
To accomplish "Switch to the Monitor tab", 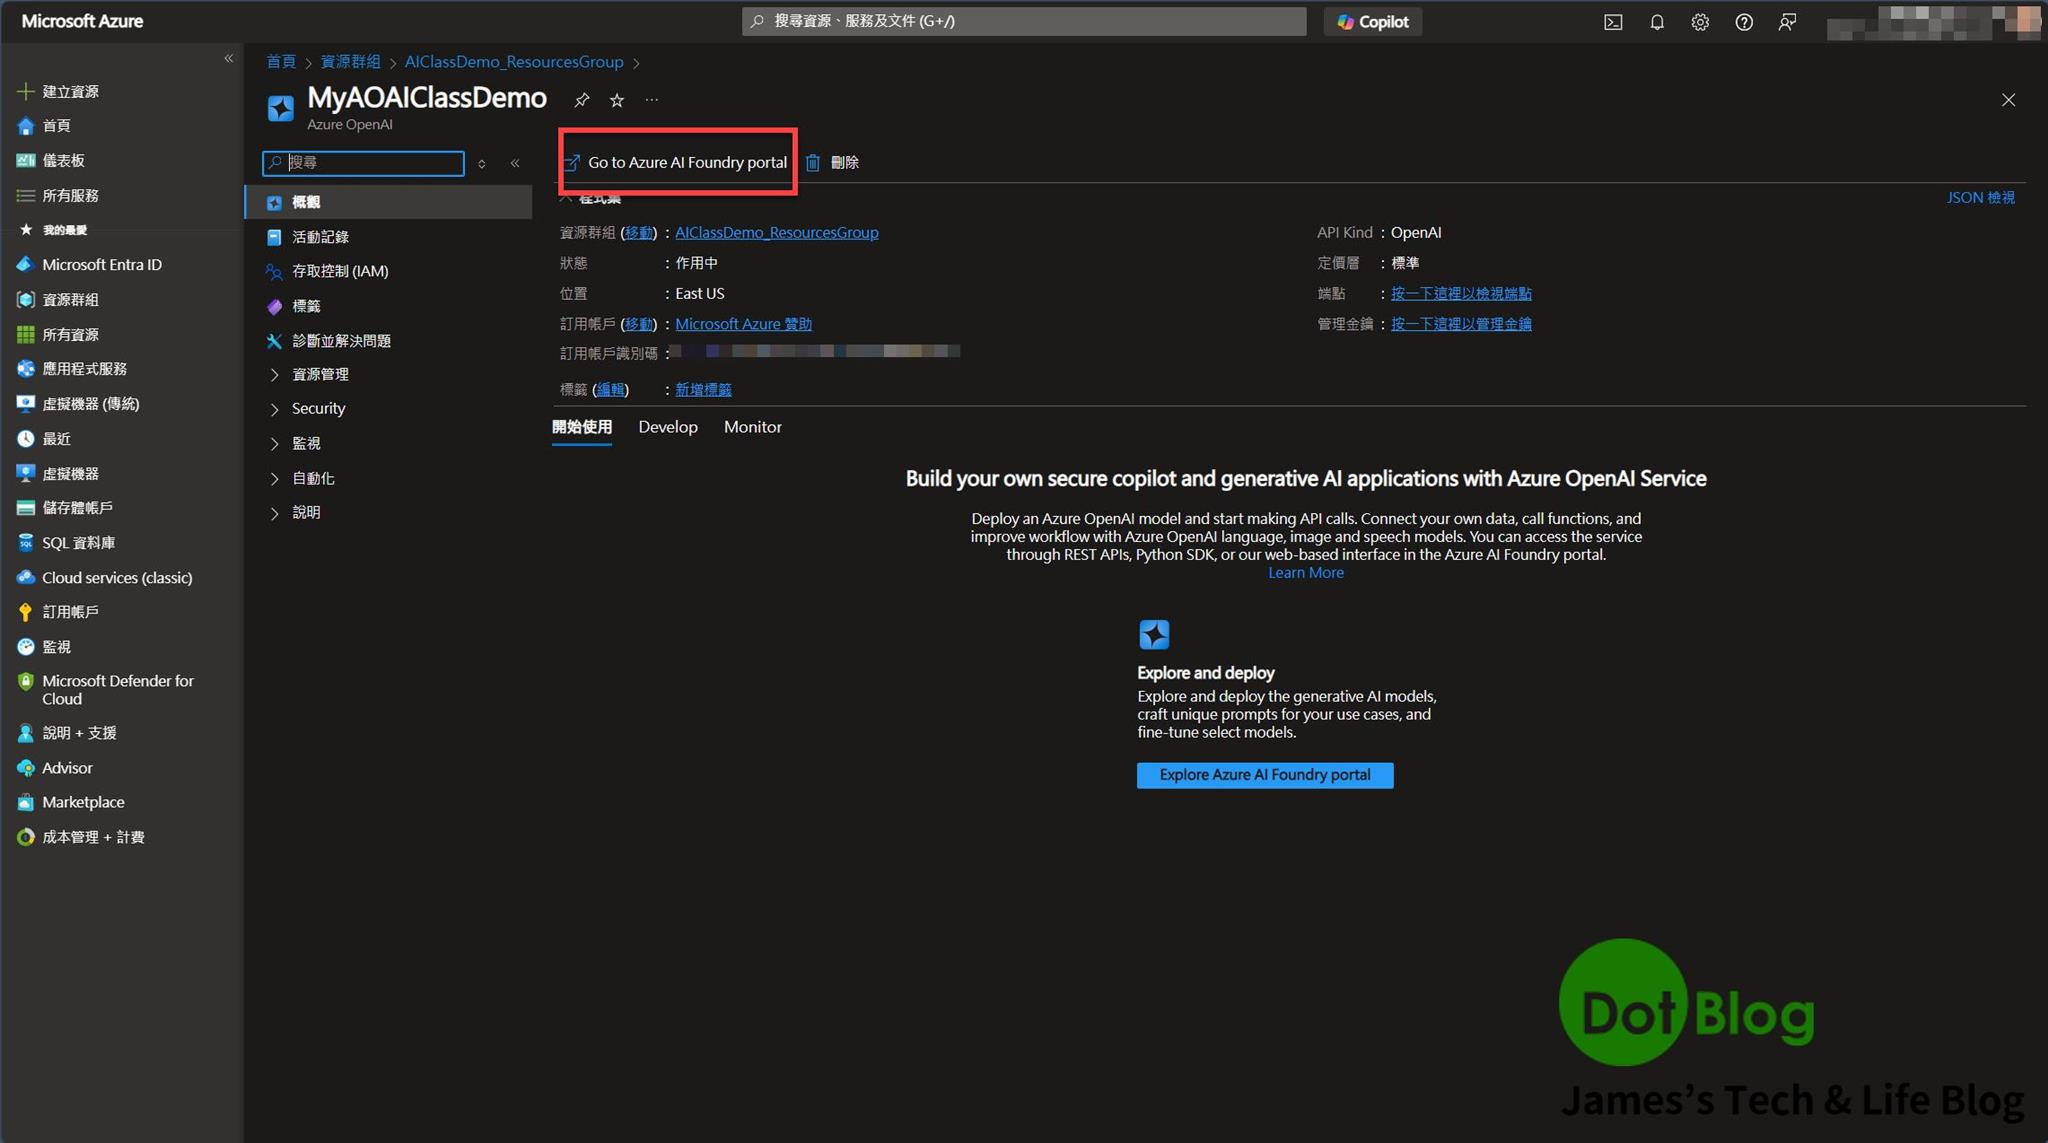I will [x=752, y=427].
